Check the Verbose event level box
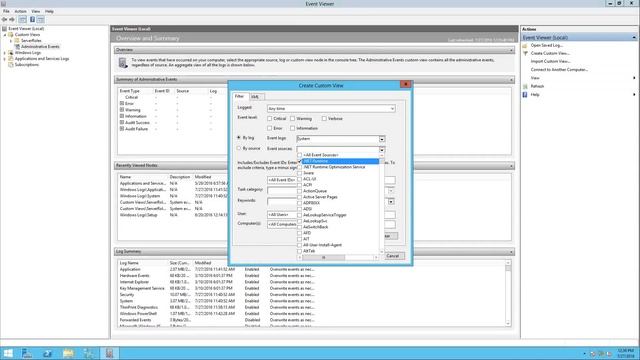640x360 pixels. (324, 118)
